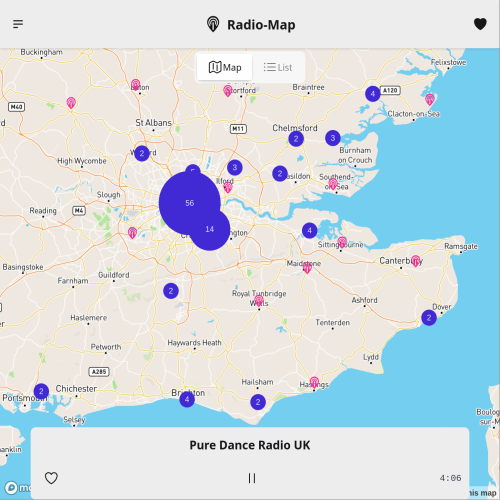
Task: Open the 2-station cluster south of Hailsham
Action: (258, 402)
